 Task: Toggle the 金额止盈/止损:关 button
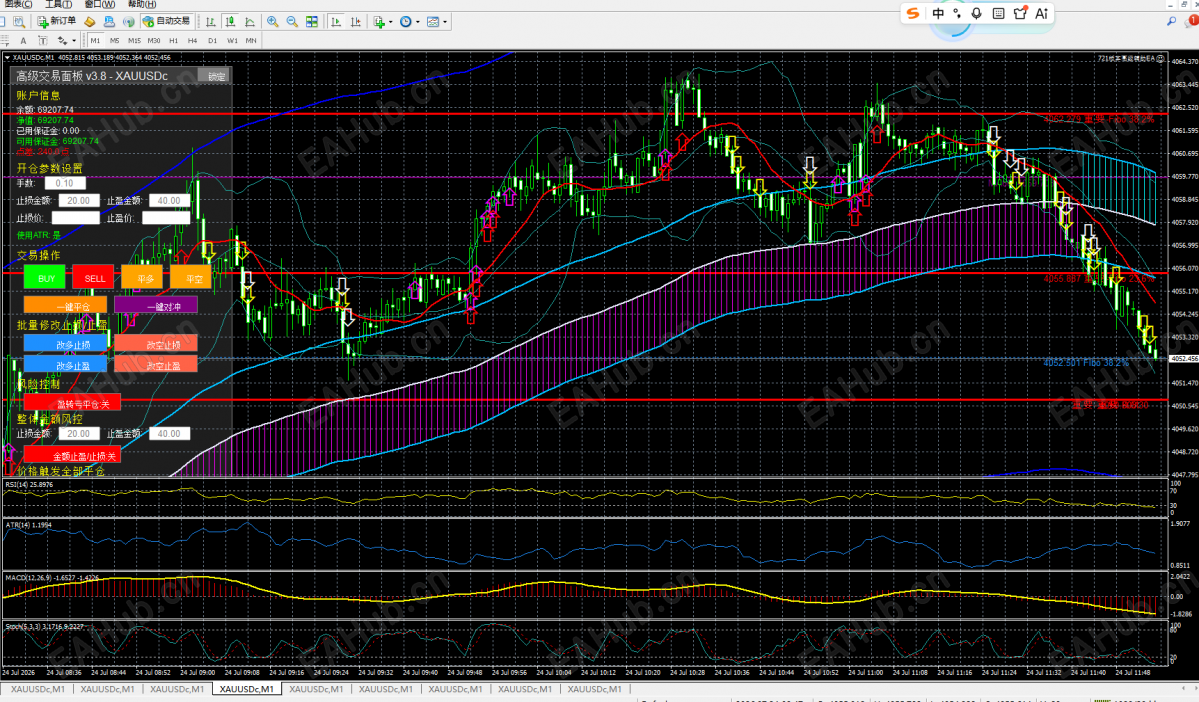tap(72, 455)
